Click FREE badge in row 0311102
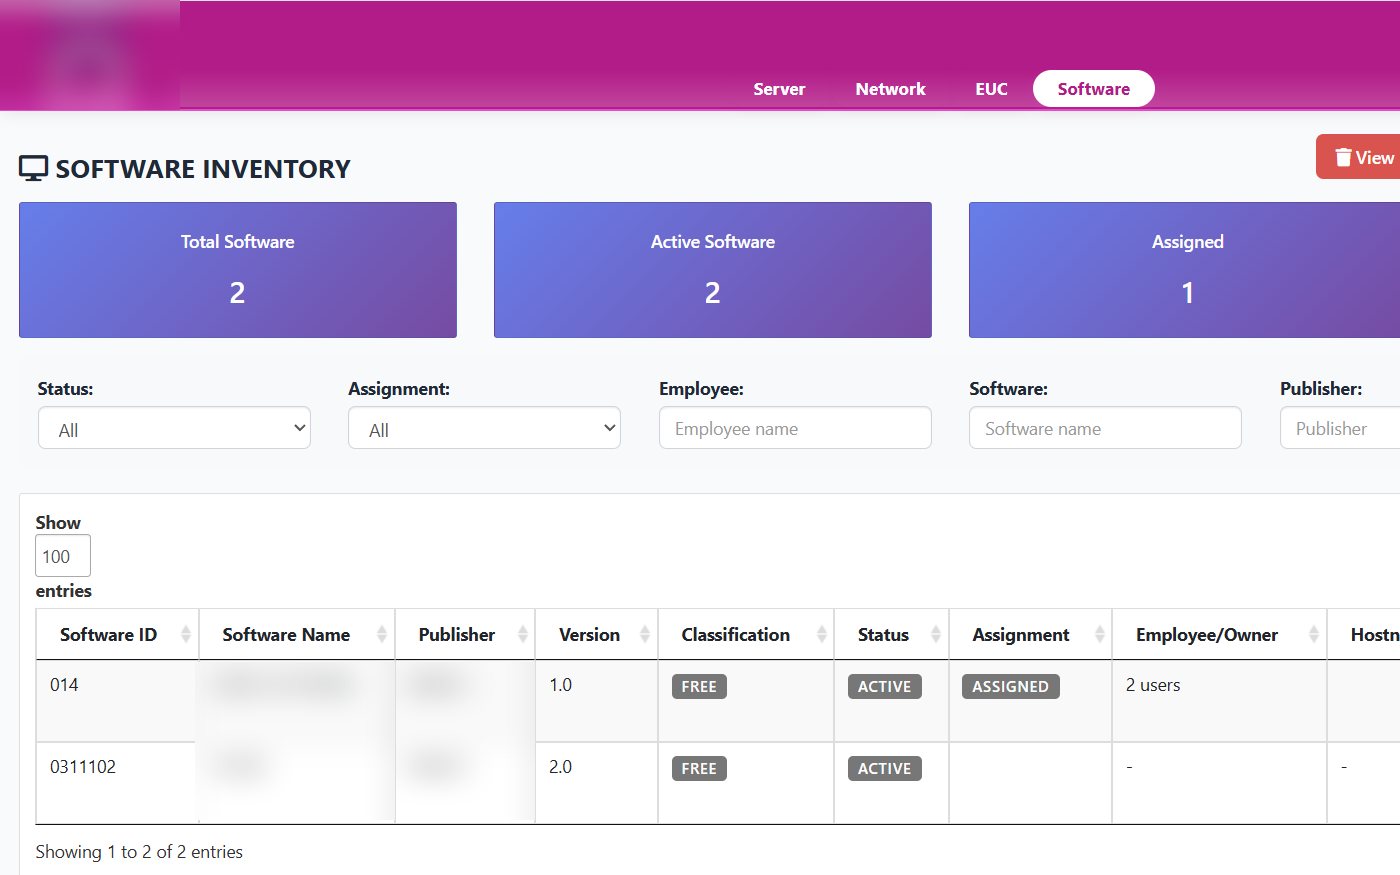 699,769
